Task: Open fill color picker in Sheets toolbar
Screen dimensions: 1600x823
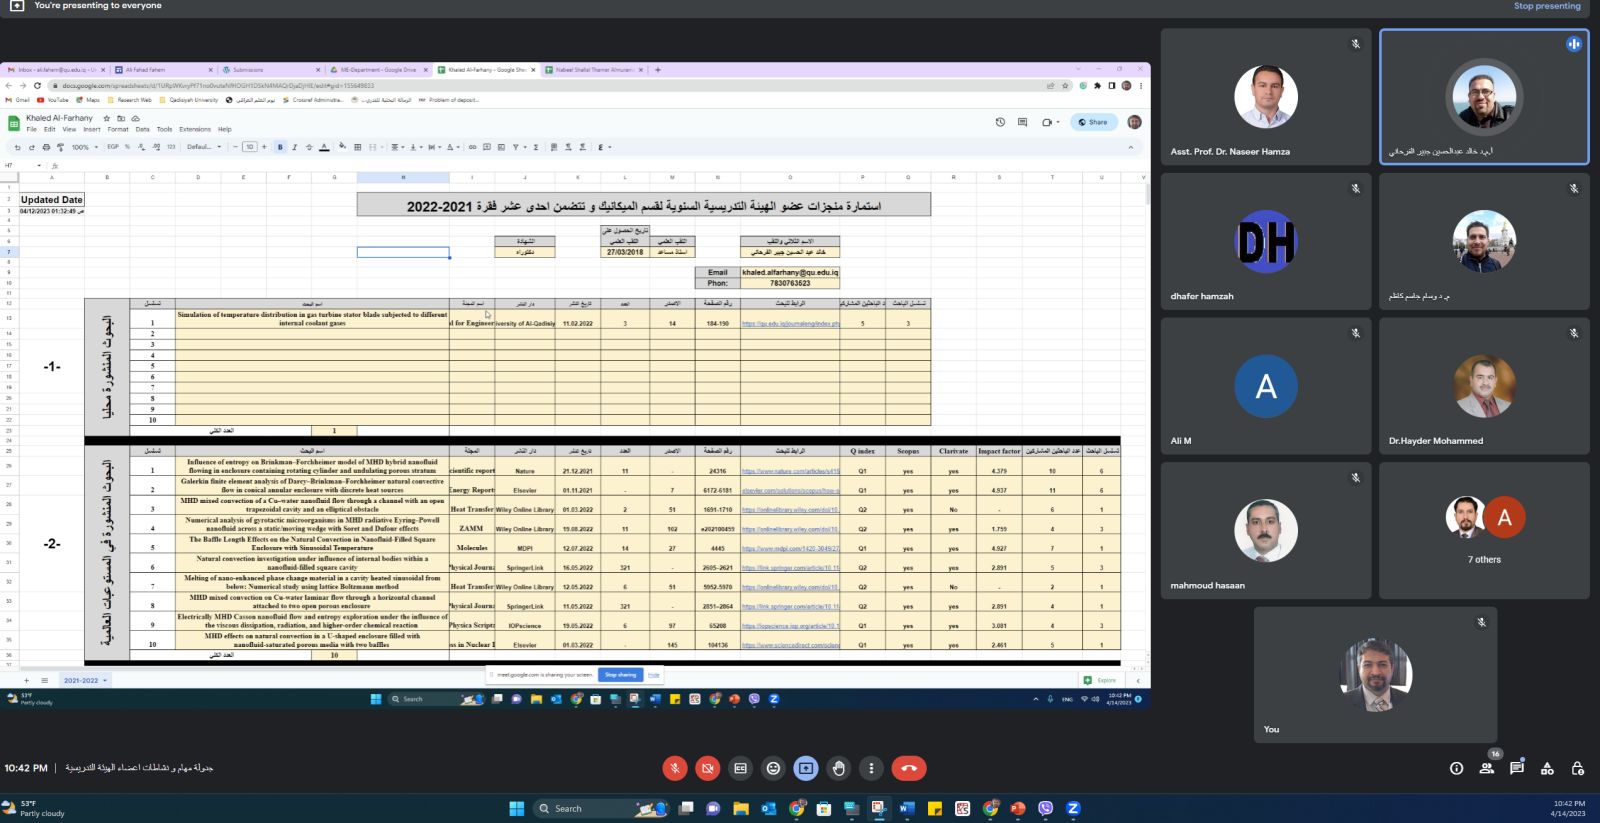Action: [x=343, y=147]
